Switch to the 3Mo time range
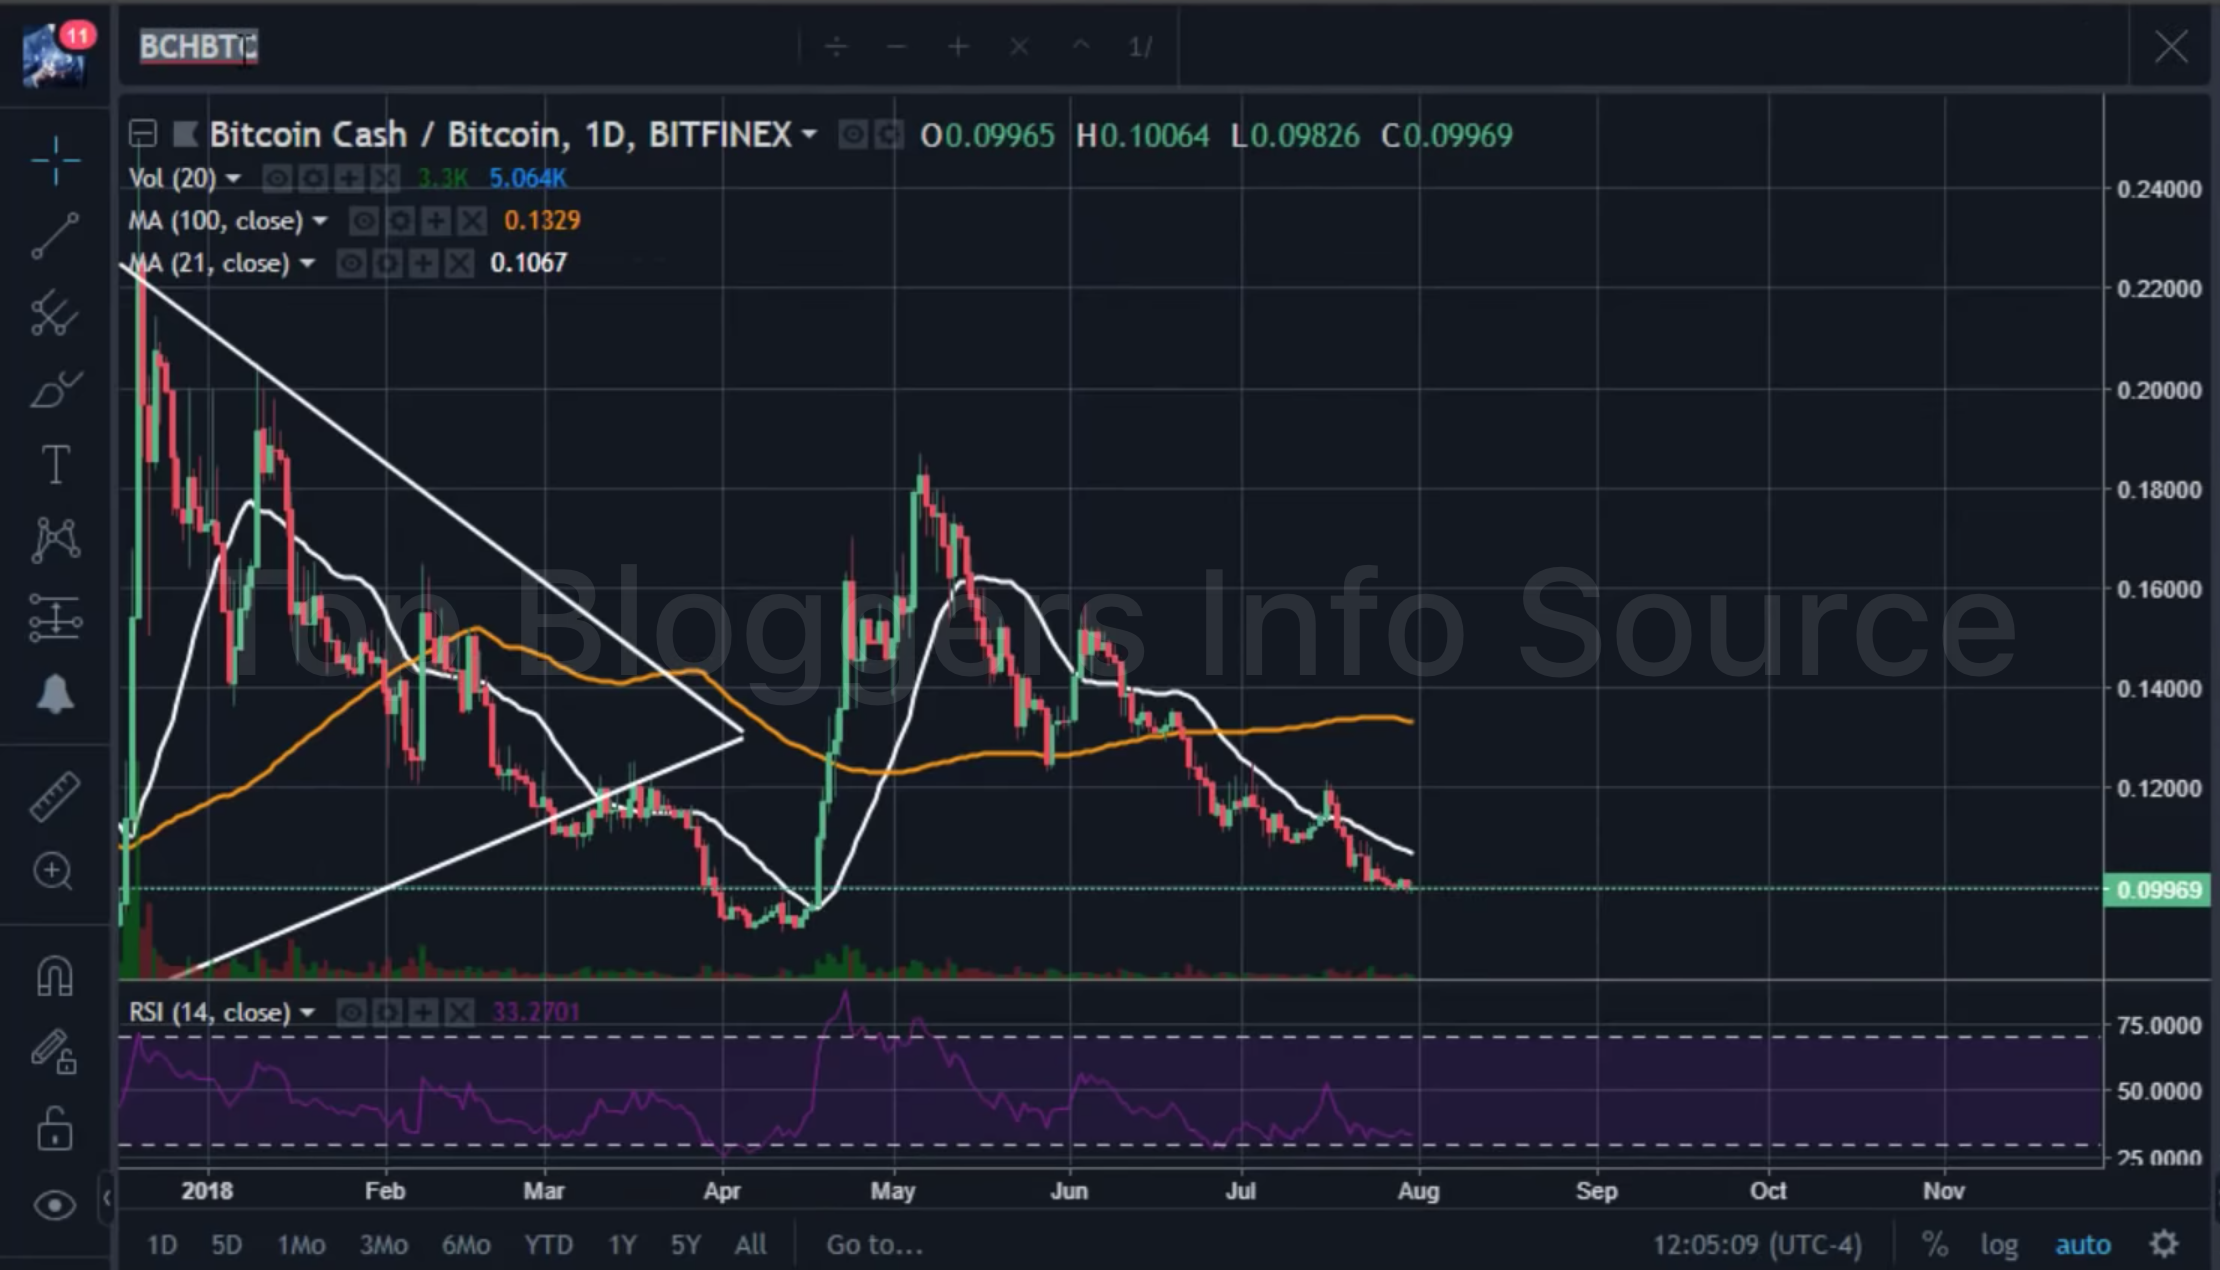 [383, 1245]
